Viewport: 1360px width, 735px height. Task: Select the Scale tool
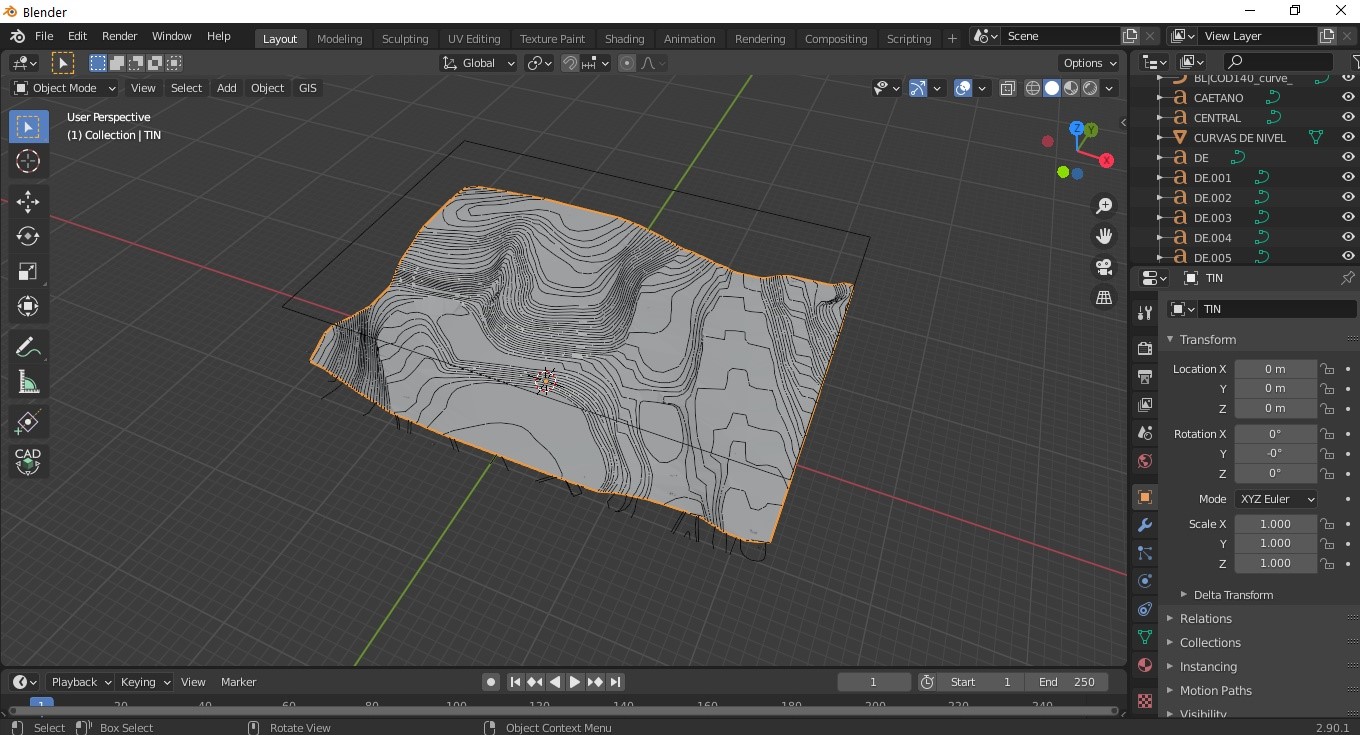click(x=28, y=271)
